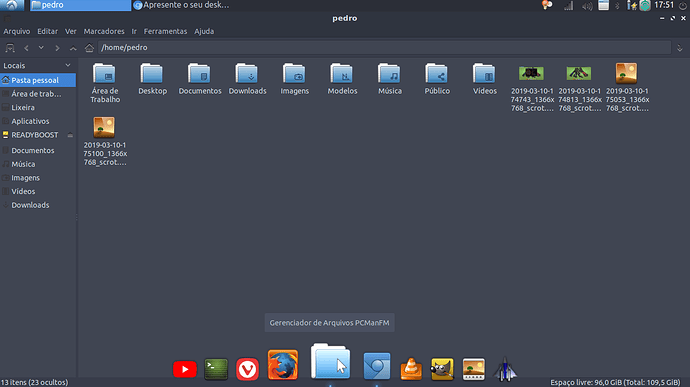Select screenshot file 2019-03-10-175100

click(x=105, y=141)
